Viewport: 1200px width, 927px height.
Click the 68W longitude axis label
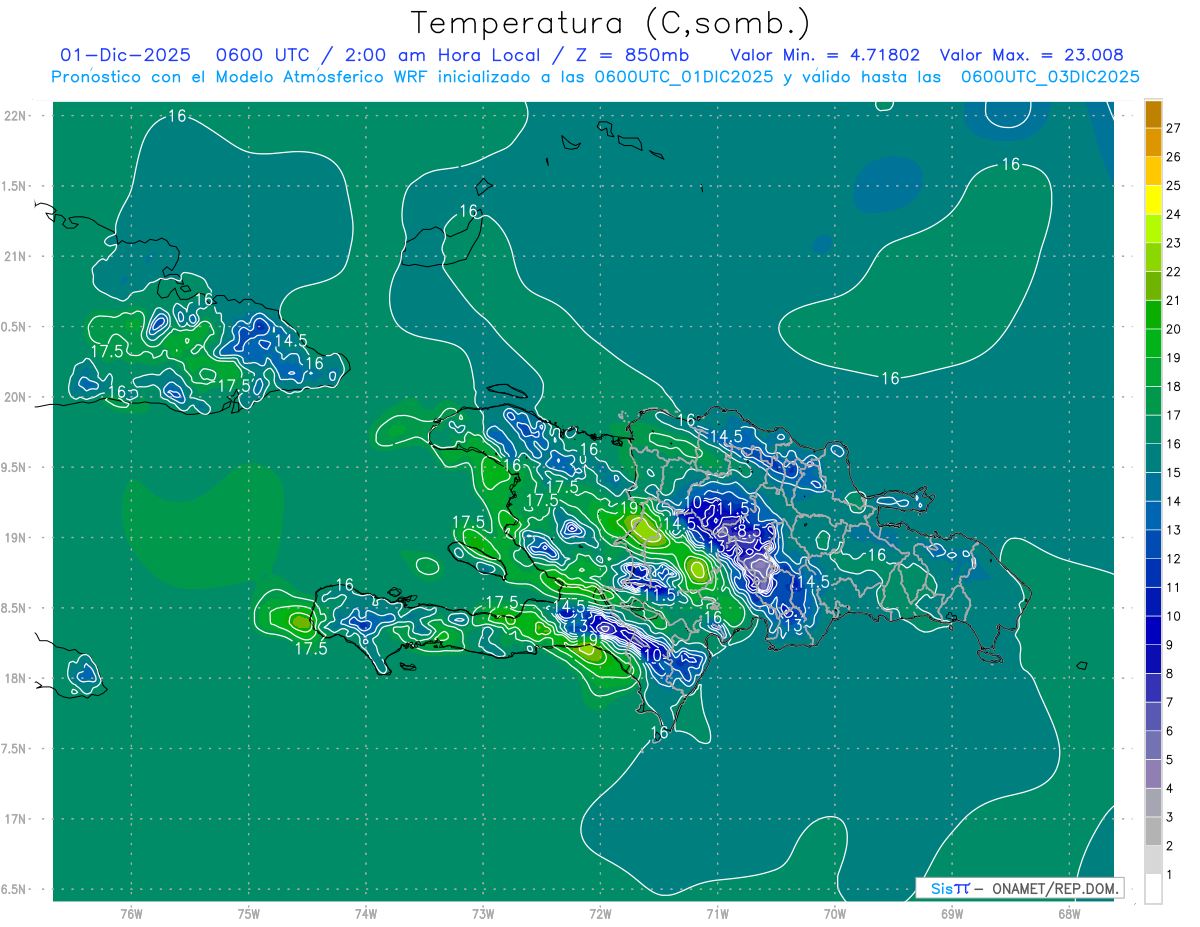coord(1069,915)
